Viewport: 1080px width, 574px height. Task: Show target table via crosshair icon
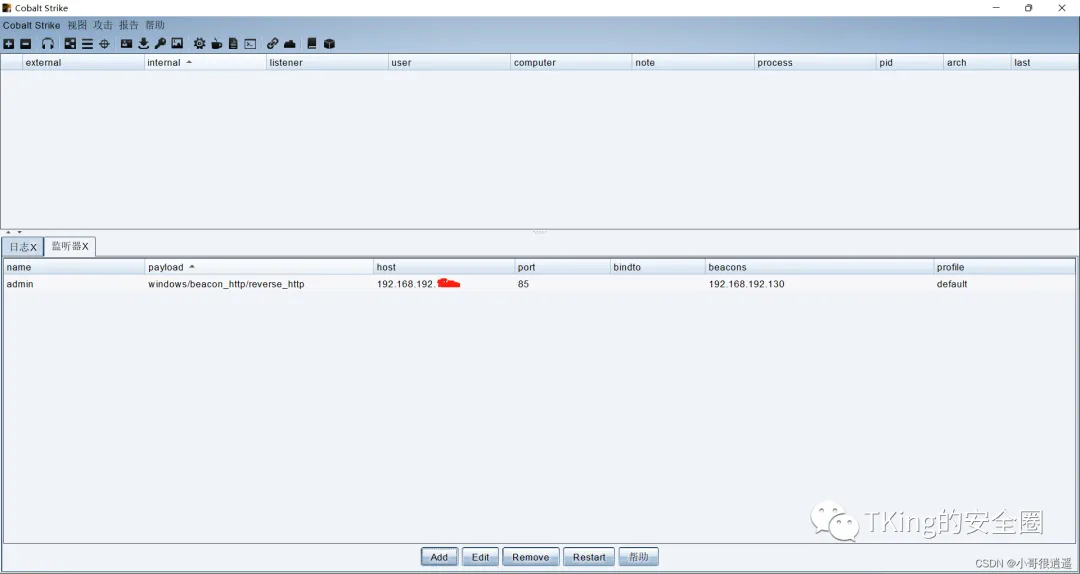(104, 43)
